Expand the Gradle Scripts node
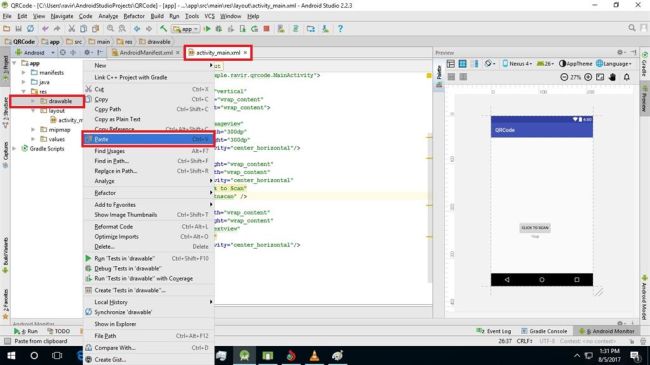 [15, 148]
